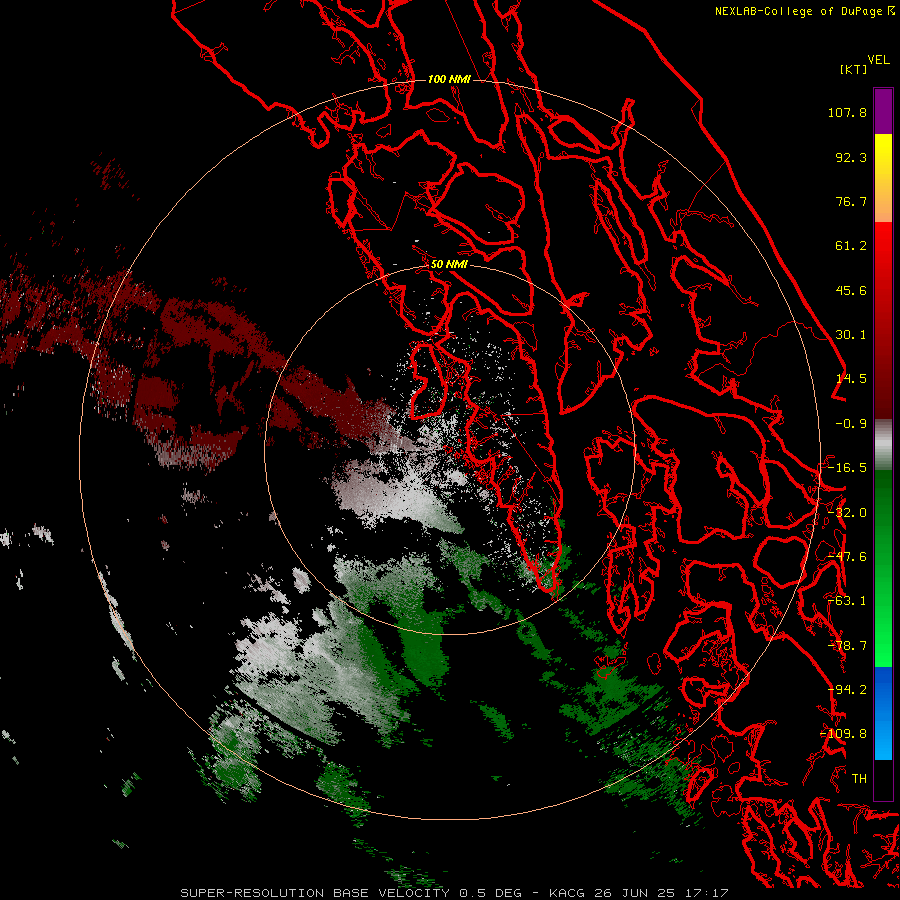Click the 100 NMI range ring label

click(x=449, y=79)
